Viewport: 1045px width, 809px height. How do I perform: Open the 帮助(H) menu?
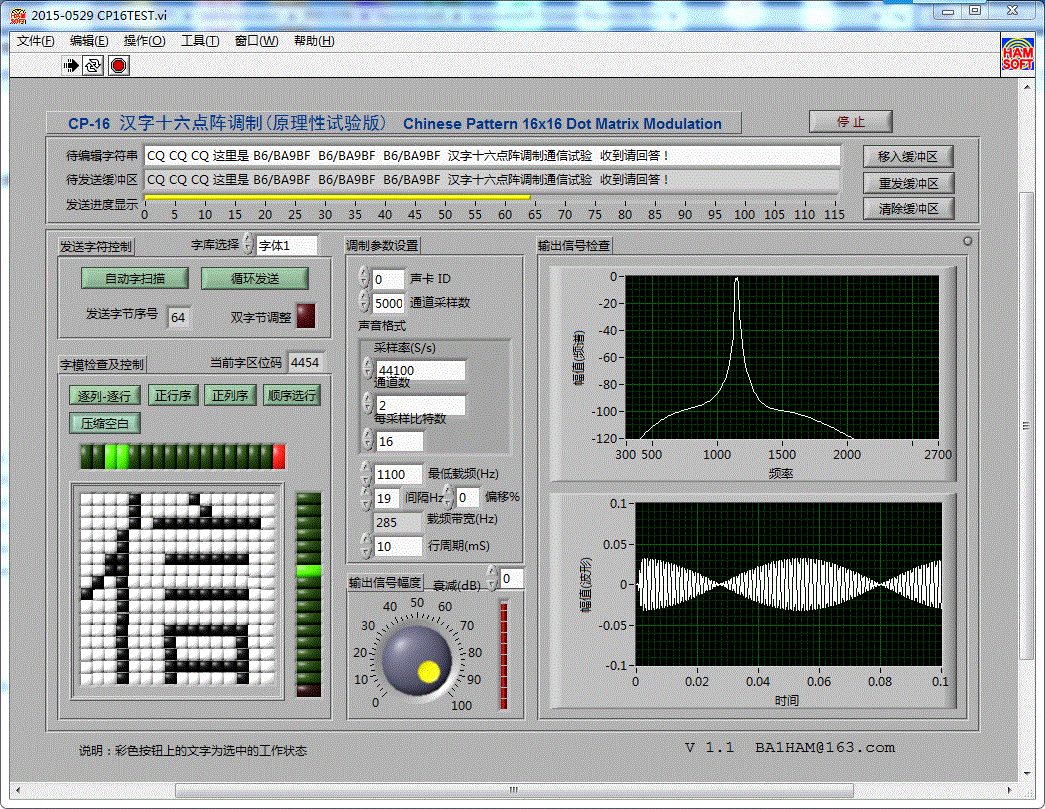(x=315, y=41)
